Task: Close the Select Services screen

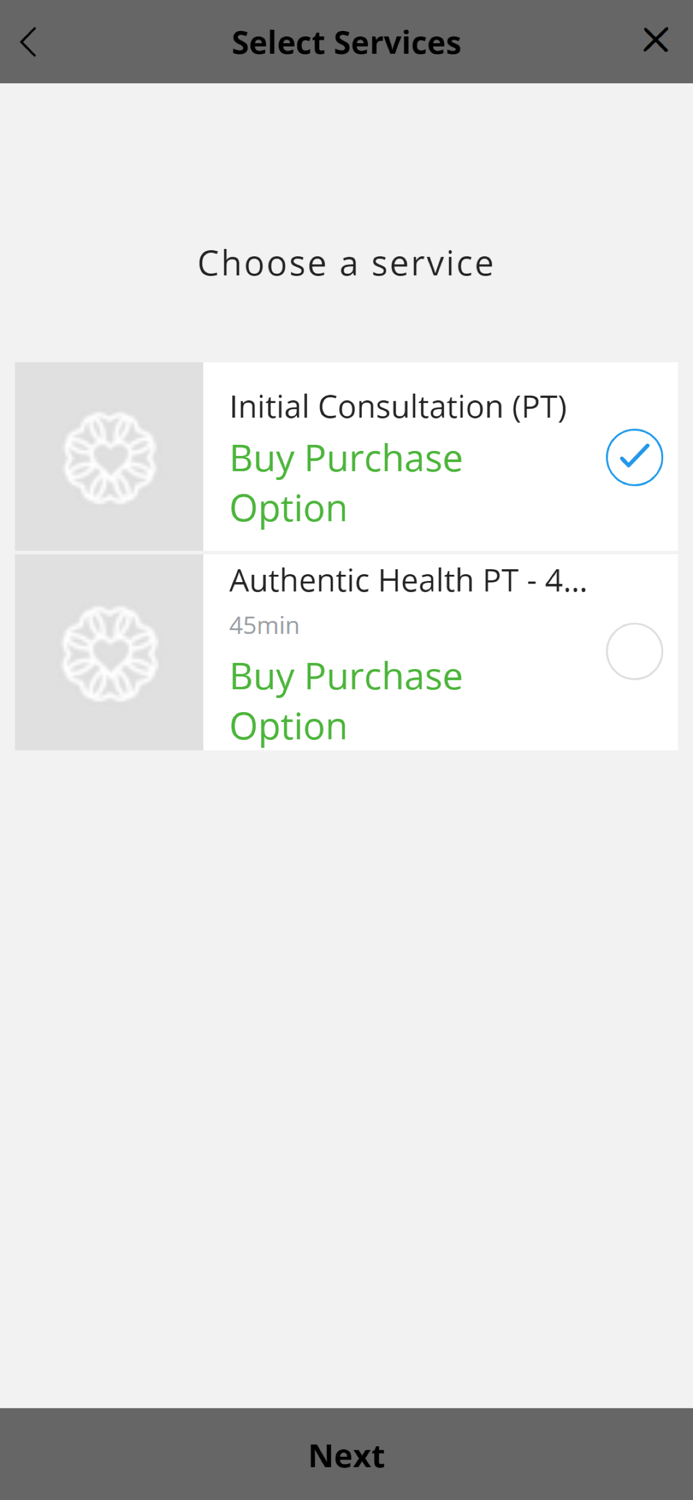Action: tap(656, 40)
